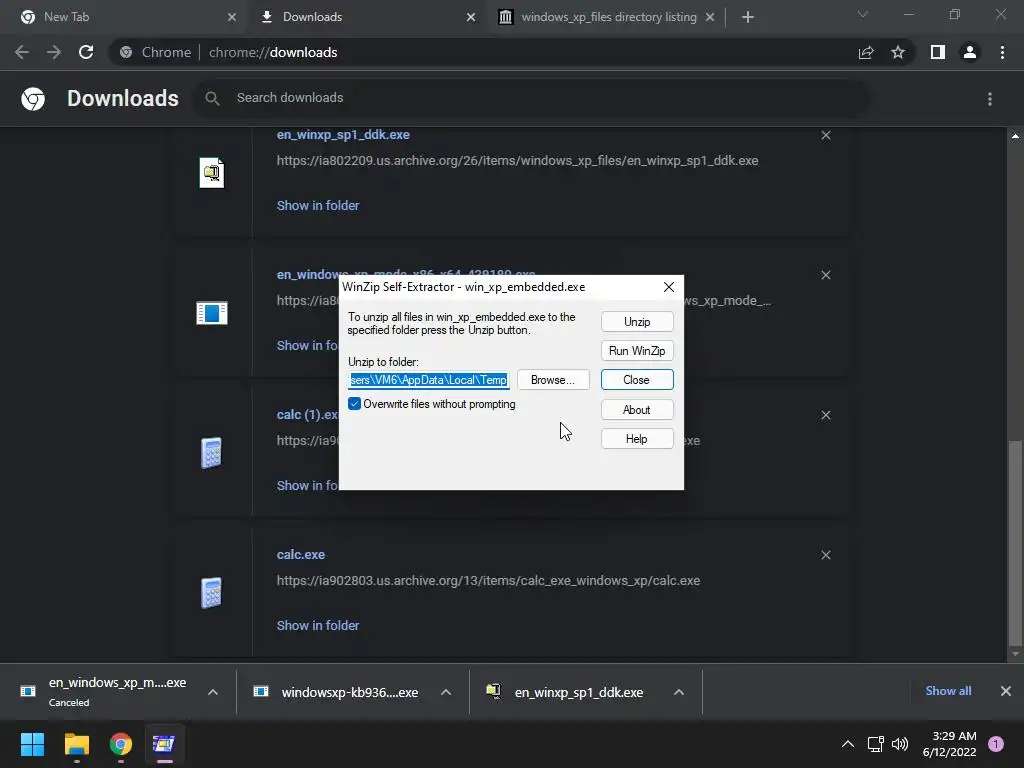The width and height of the screenshot is (1024, 768).
Task: Click the Unzip button in WinZip dialog
Action: click(x=637, y=322)
